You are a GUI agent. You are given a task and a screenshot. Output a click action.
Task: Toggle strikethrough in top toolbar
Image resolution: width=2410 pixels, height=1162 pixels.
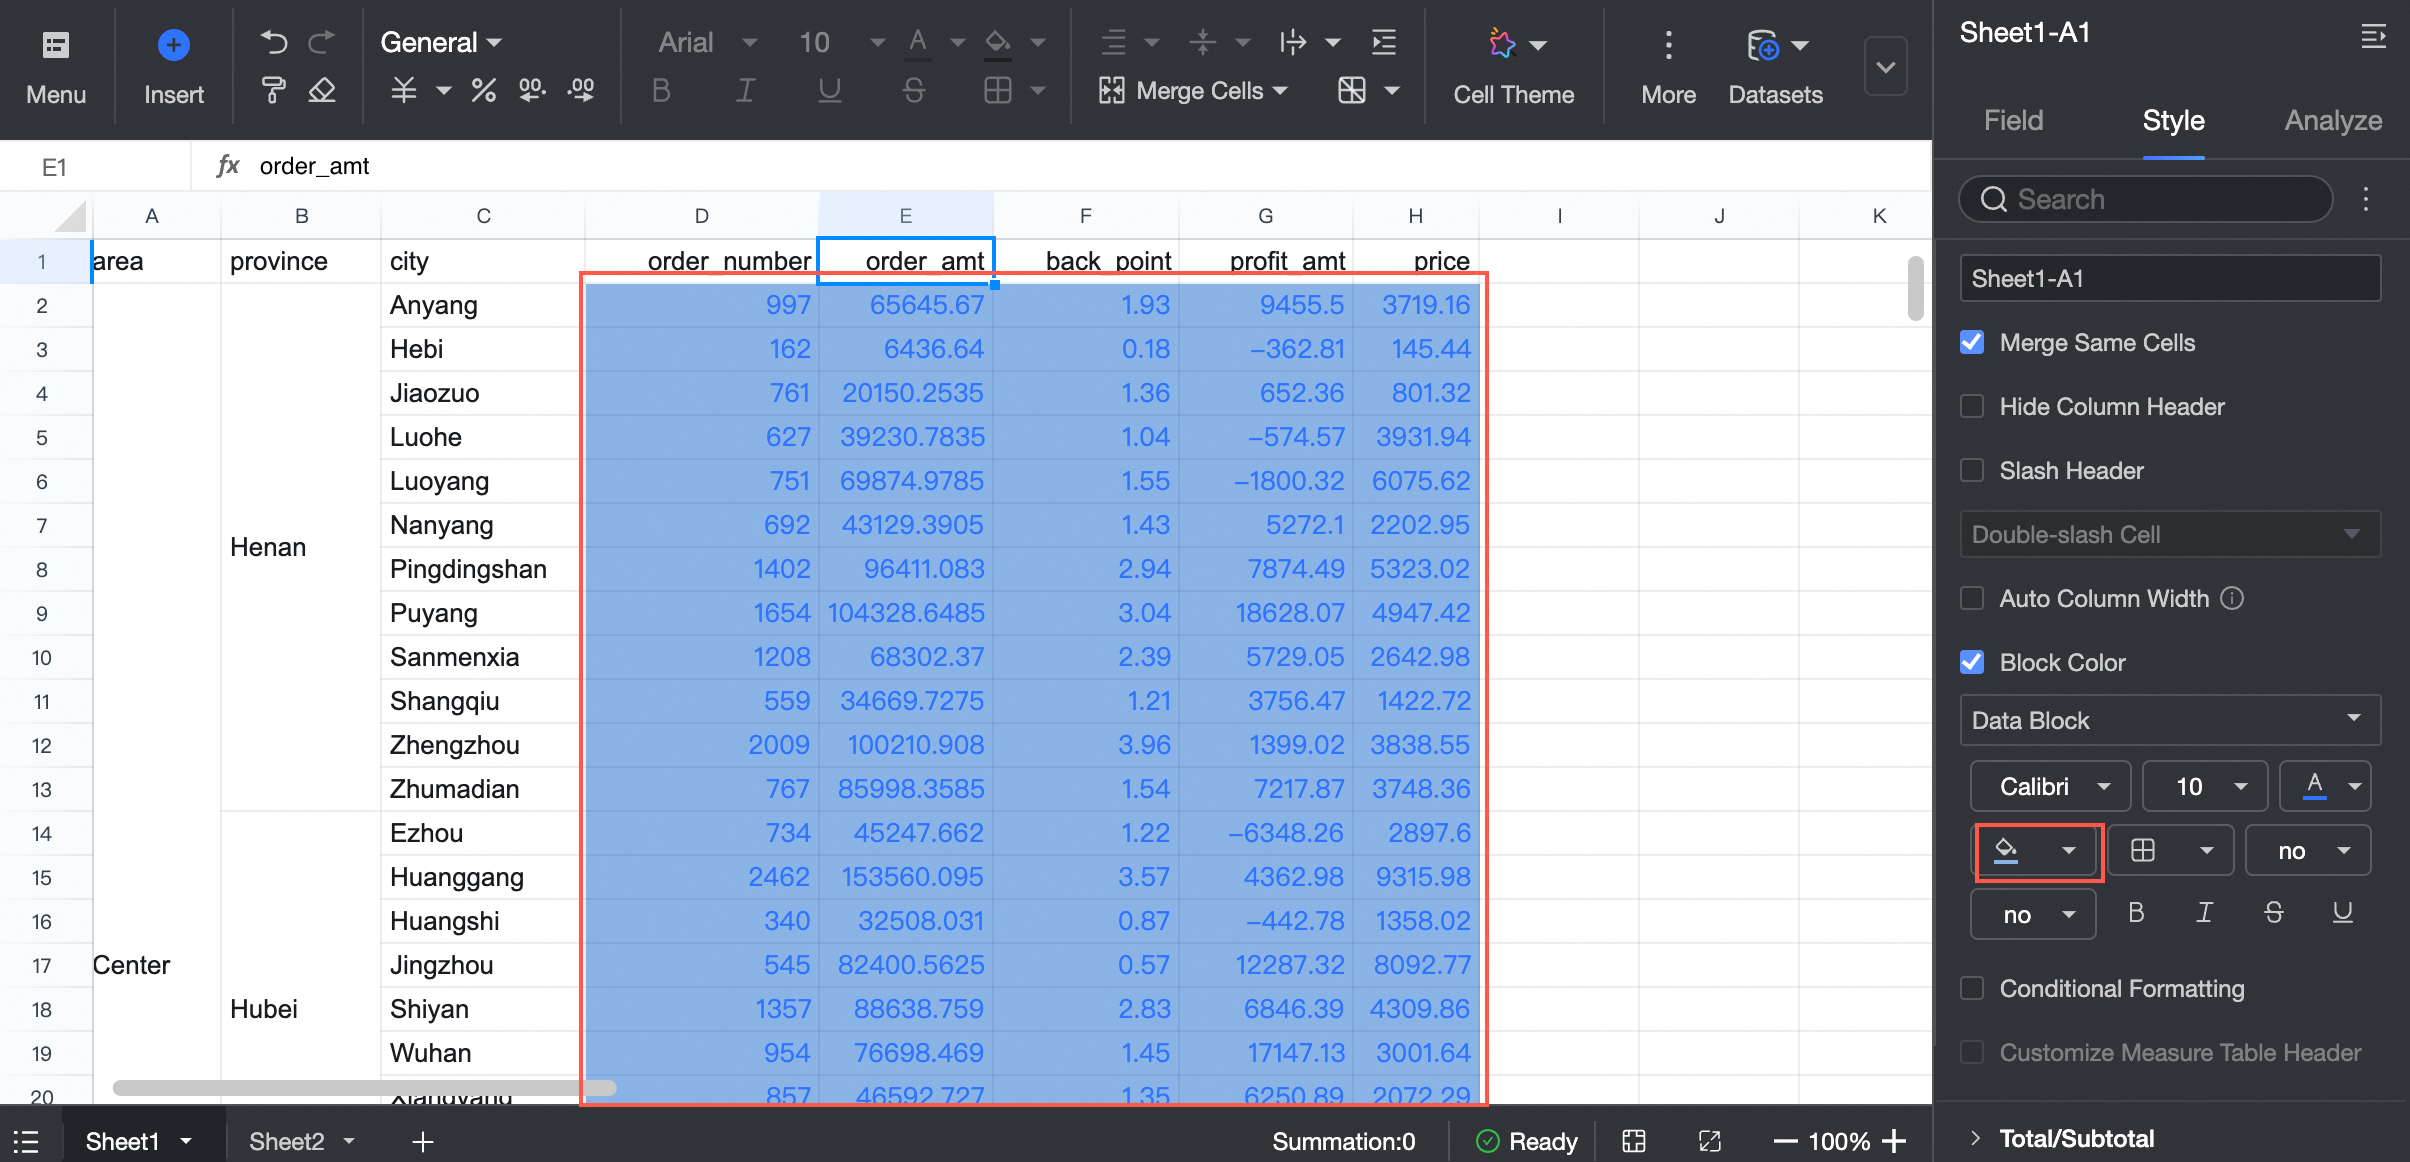click(913, 91)
